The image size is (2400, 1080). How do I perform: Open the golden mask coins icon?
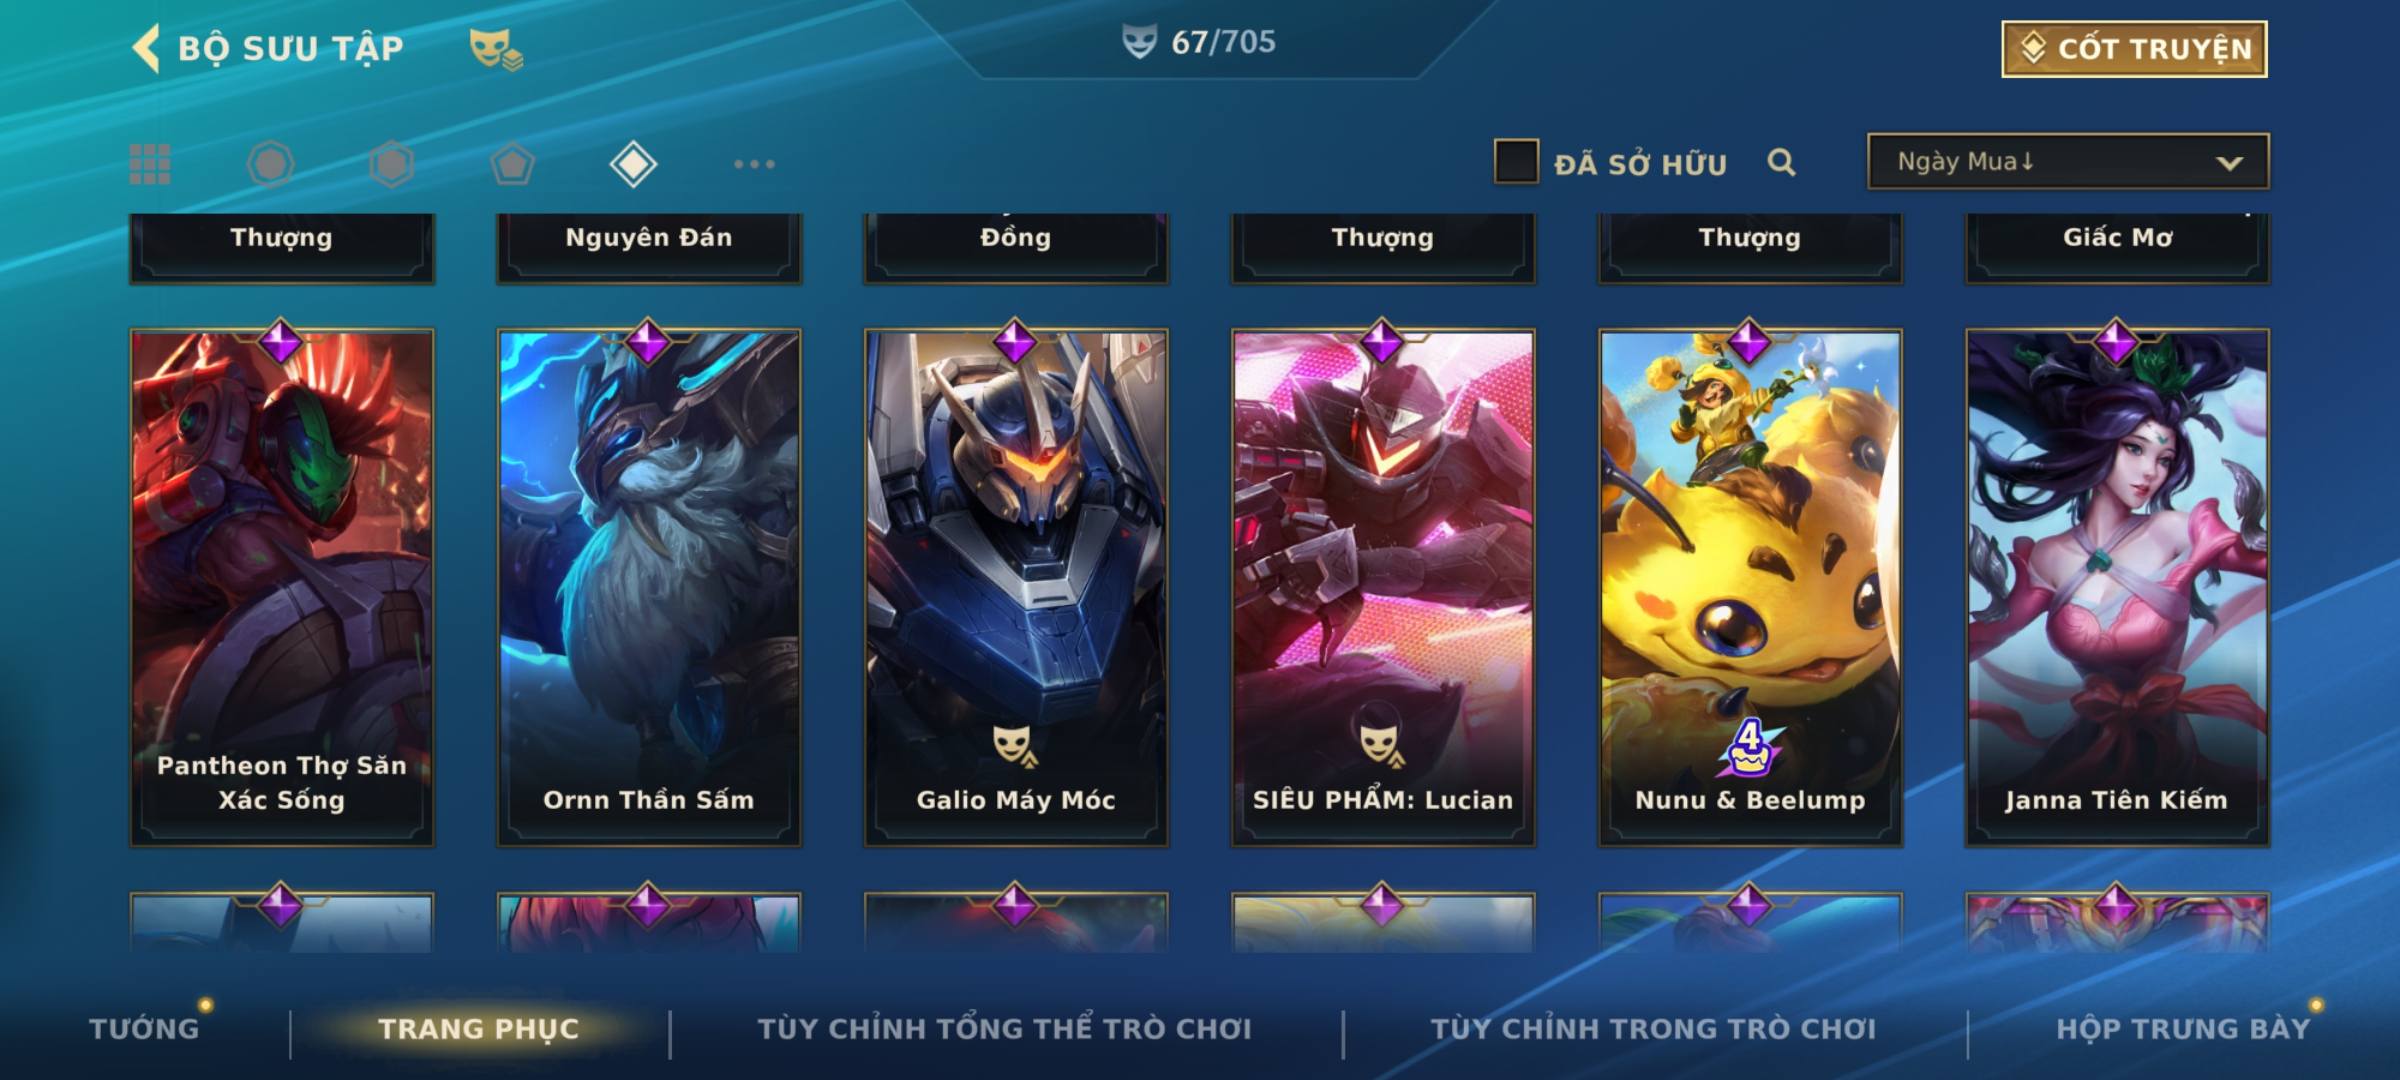pos(496,49)
